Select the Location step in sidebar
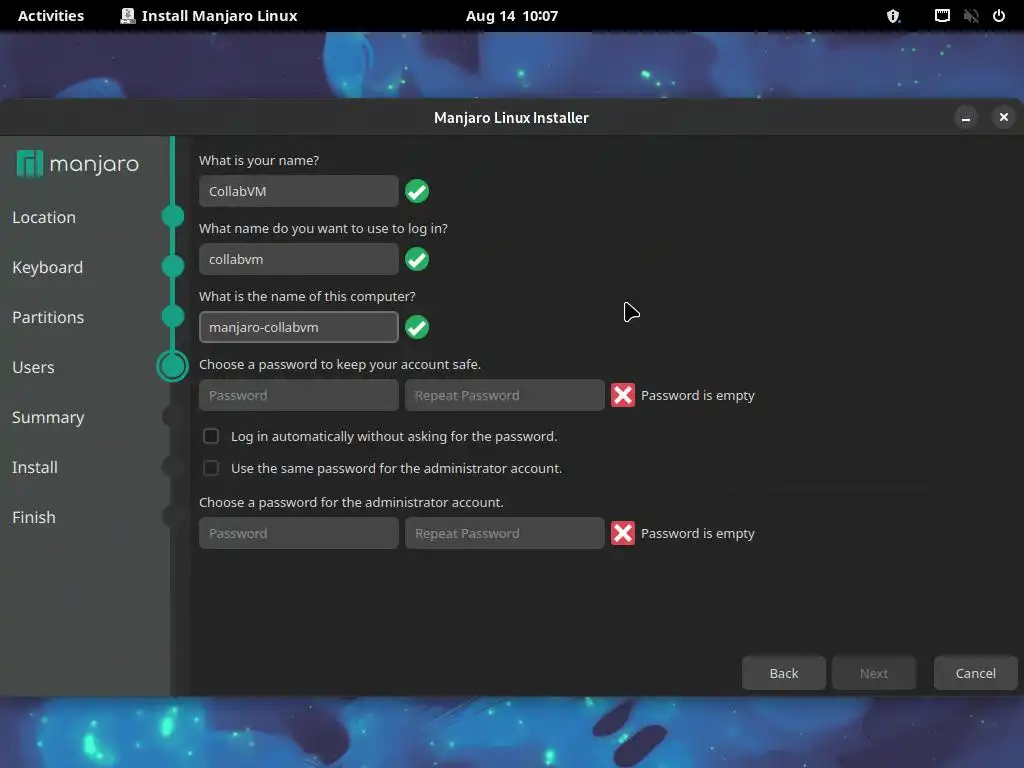This screenshot has height=768, width=1024. point(44,217)
